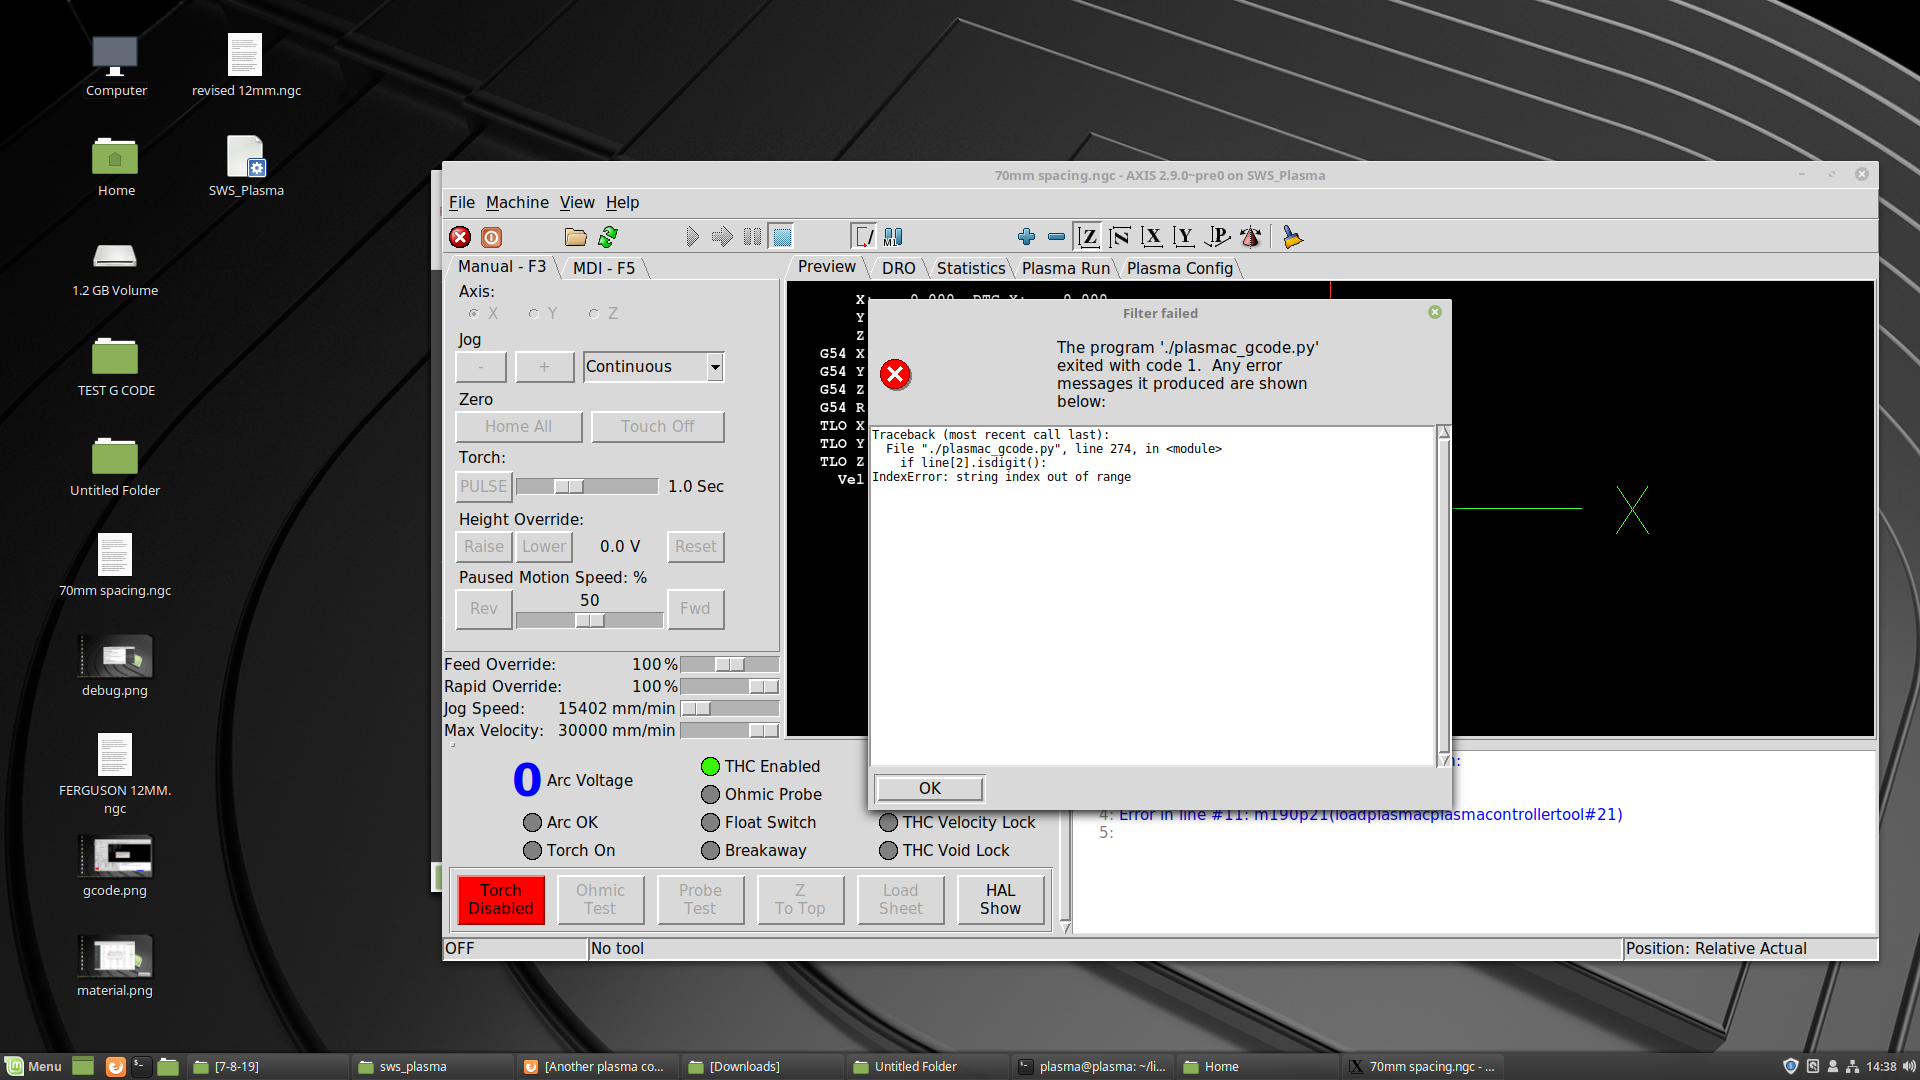The height and width of the screenshot is (1080, 1920).
Task: Select the Y axis radio button
Action: [534, 314]
